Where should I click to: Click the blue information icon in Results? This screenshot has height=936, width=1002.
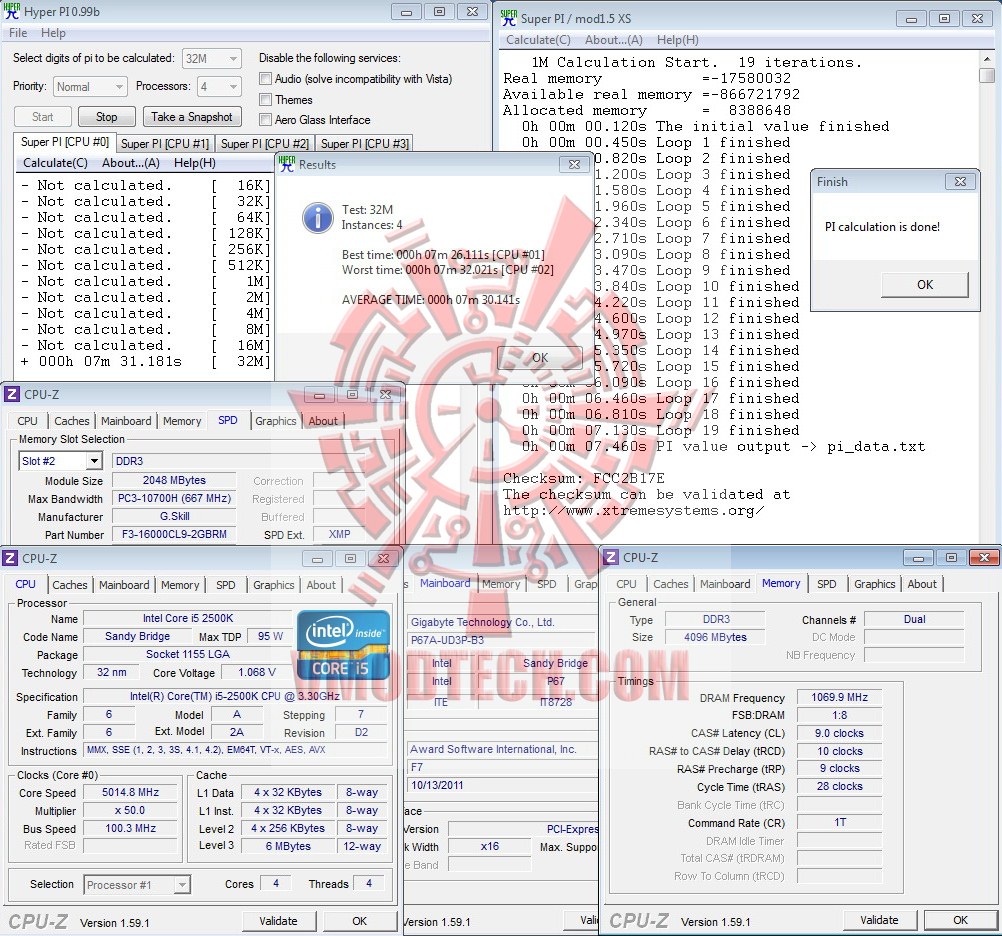coord(318,218)
